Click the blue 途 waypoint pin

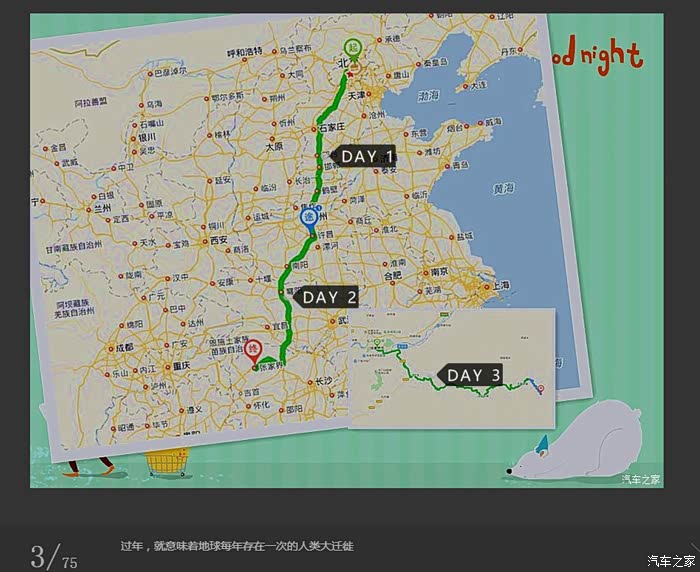click(x=309, y=220)
